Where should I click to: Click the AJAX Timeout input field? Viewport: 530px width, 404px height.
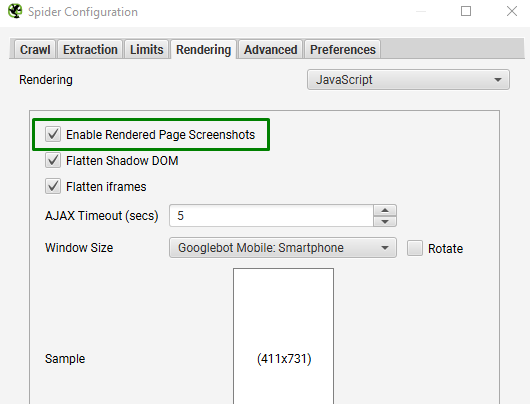coord(271,216)
